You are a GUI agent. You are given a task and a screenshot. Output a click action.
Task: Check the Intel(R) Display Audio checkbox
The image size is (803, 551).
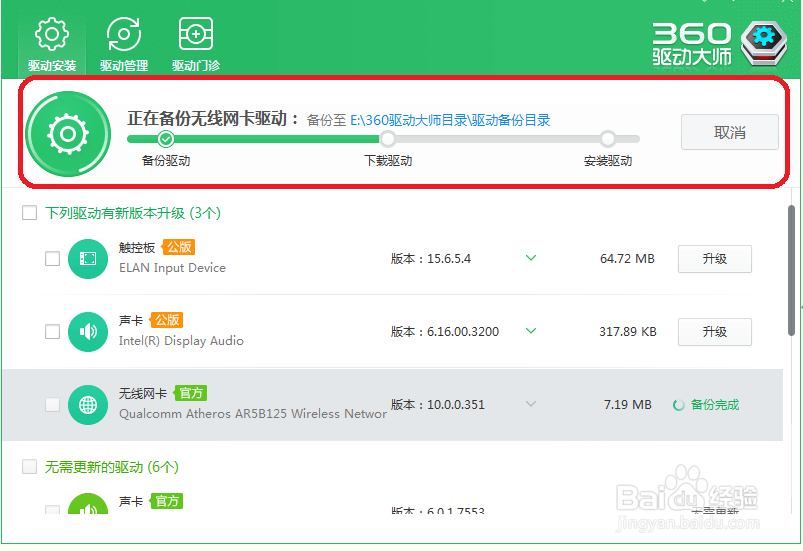click(x=52, y=331)
